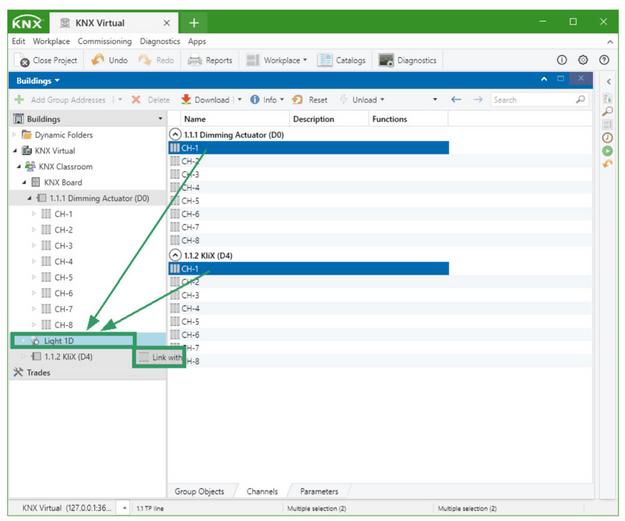This screenshot has width=625, height=521.
Task: Click the clock icon in right sidebar
Action: point(607,137)
